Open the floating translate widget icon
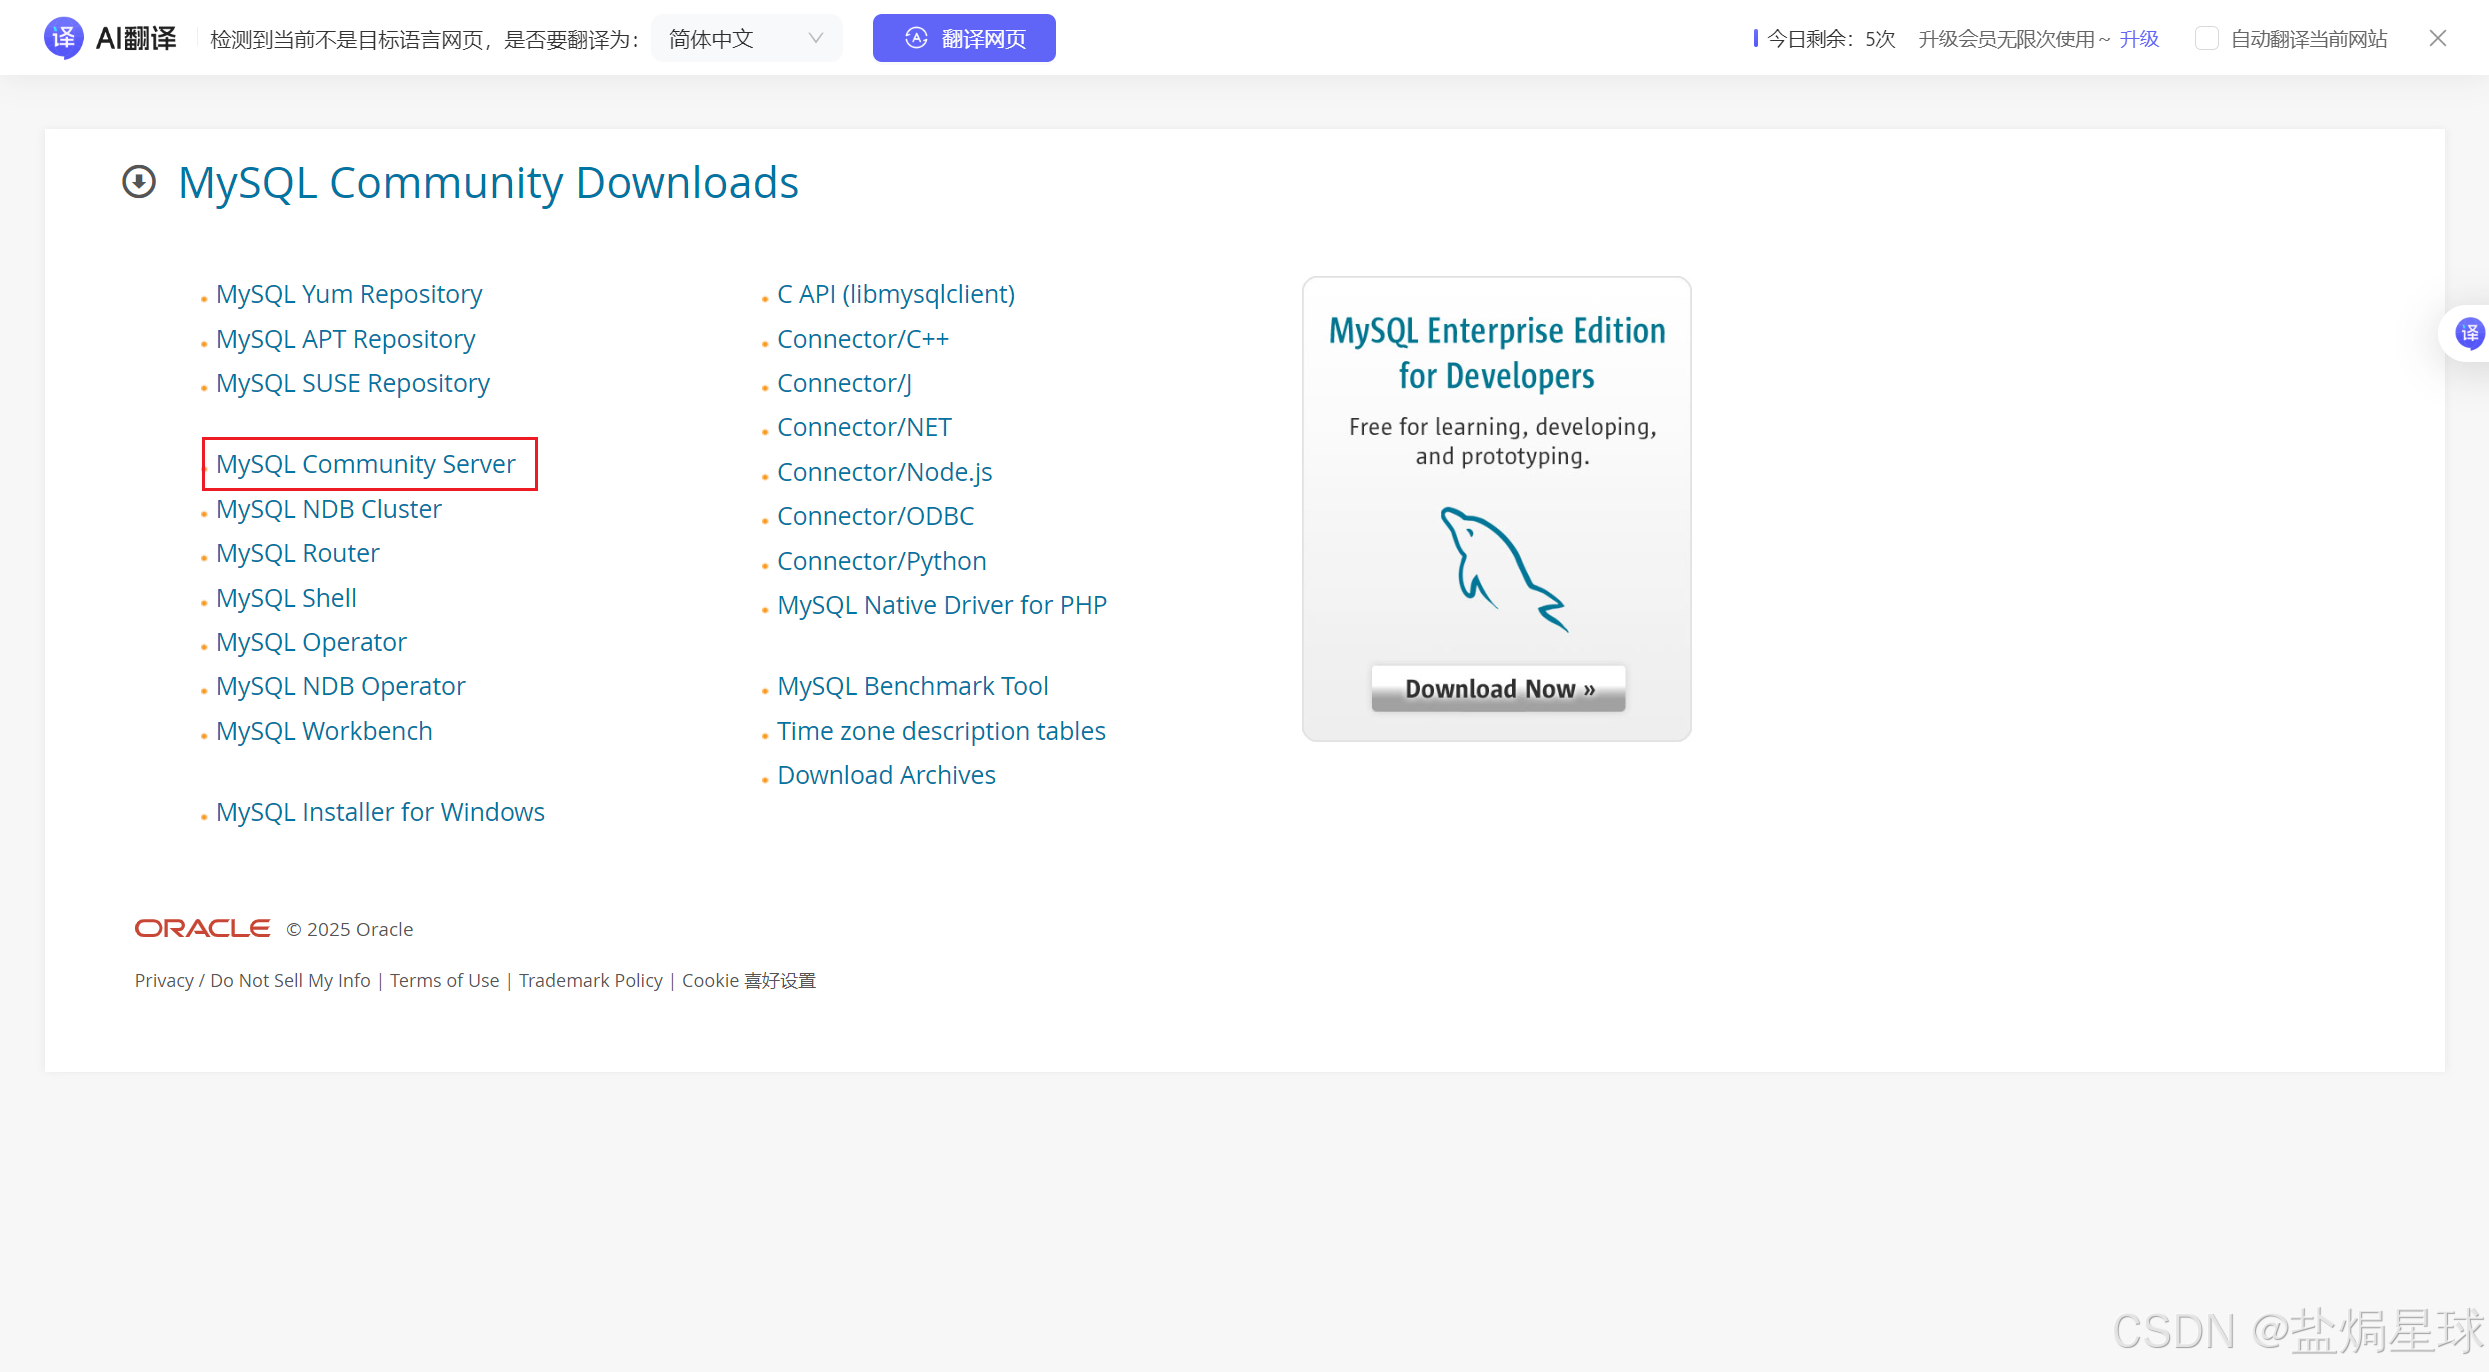 coord(2469,333)
